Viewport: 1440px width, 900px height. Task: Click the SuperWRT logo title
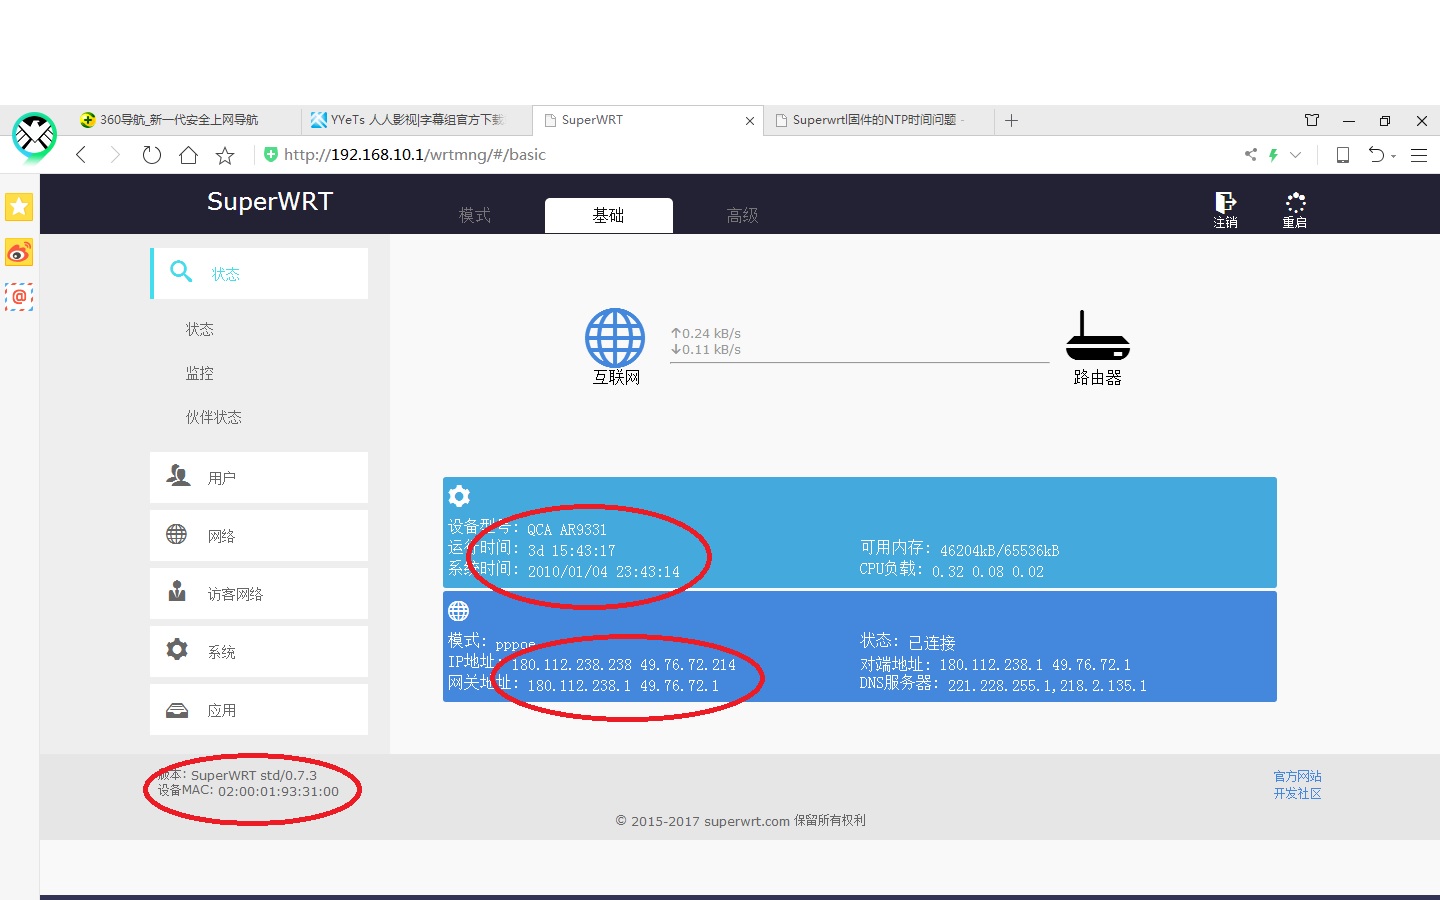(x=270, y=201)
